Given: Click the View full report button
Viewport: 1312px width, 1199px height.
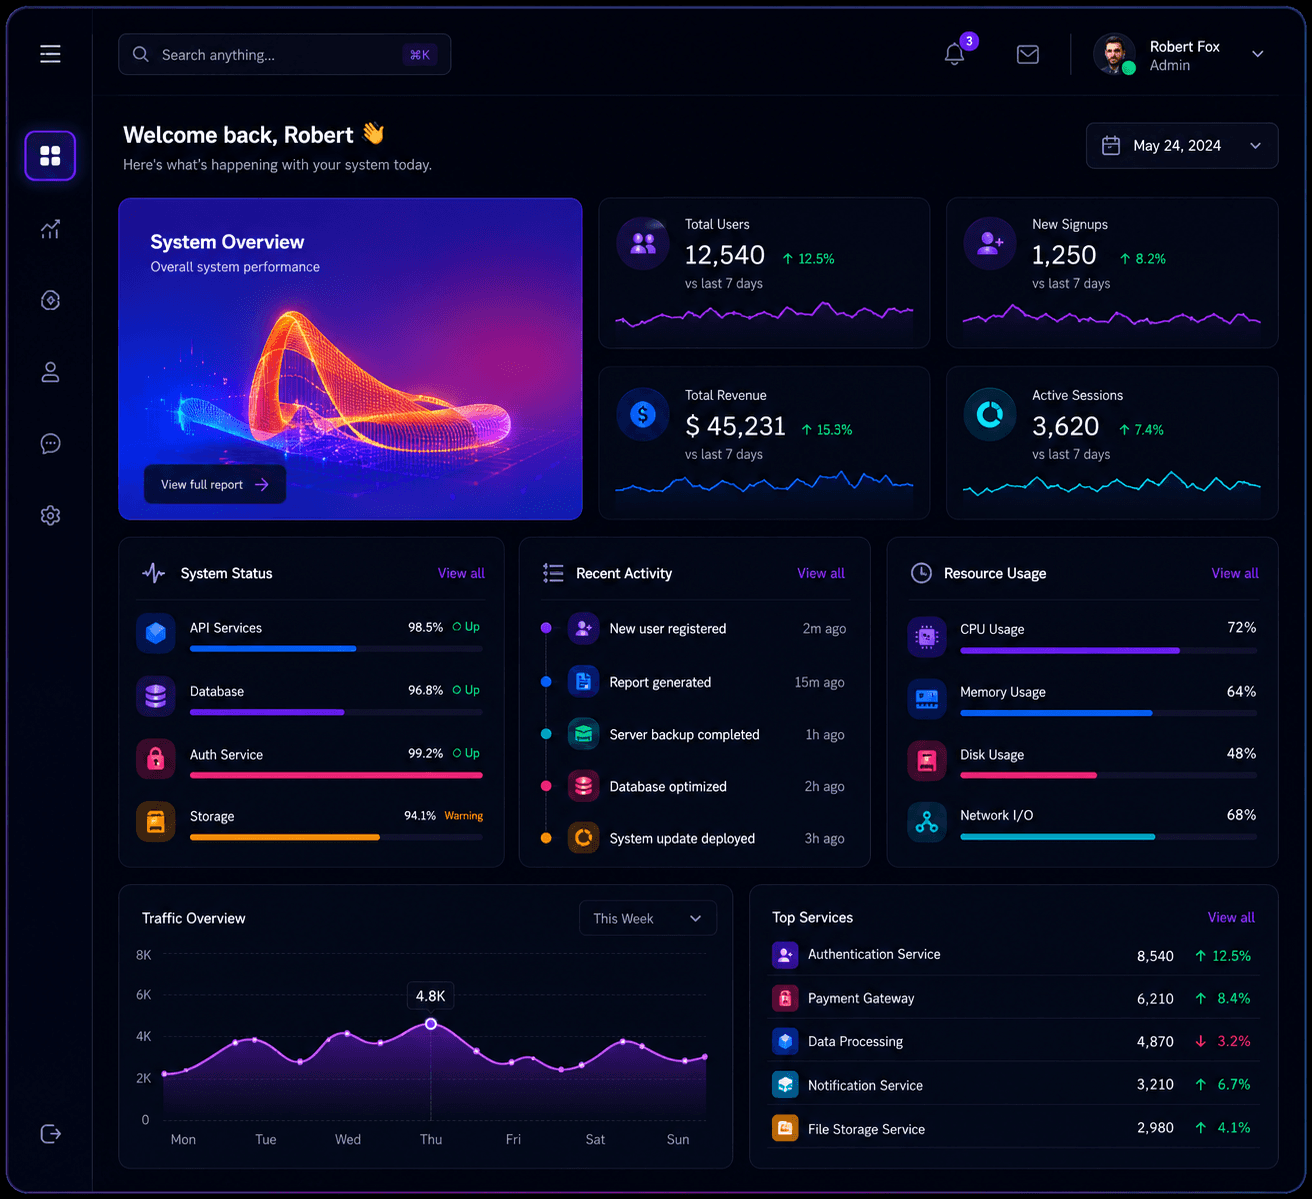Looking at the screenshot, I should point(215,484).
